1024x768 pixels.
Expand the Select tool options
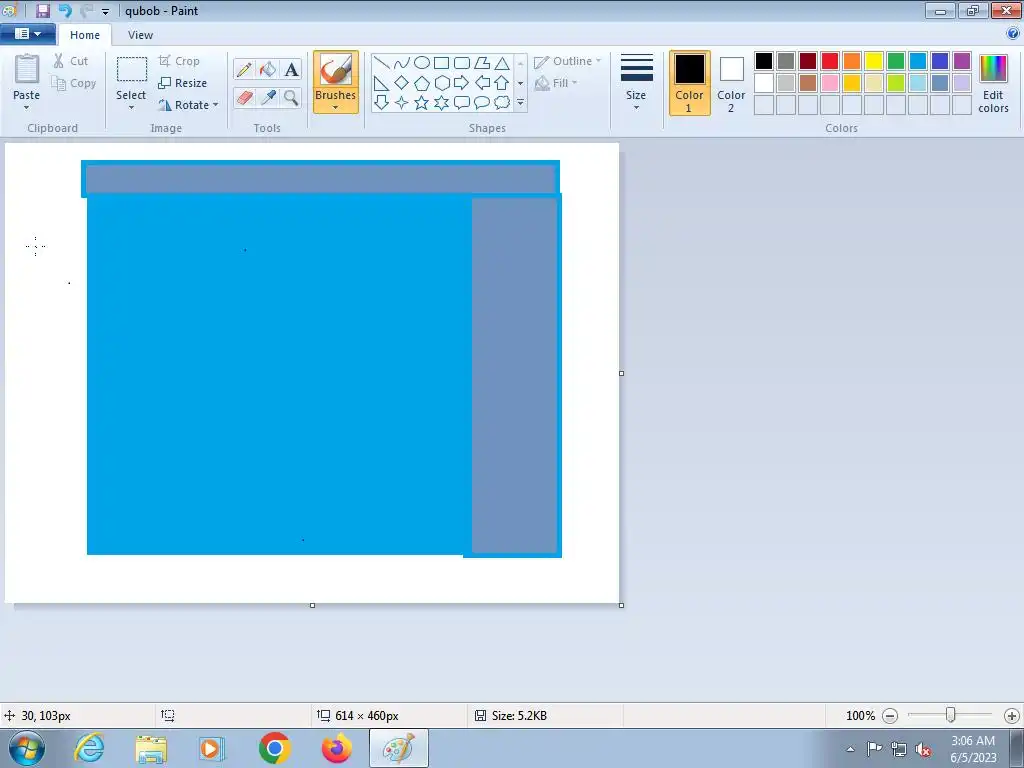pos(131,108)
